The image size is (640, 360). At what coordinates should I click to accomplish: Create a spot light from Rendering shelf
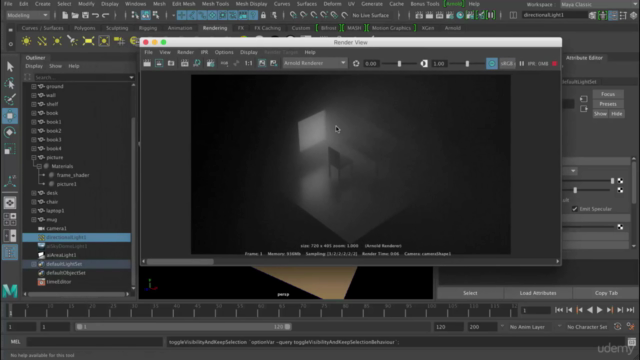pos(73,41)
